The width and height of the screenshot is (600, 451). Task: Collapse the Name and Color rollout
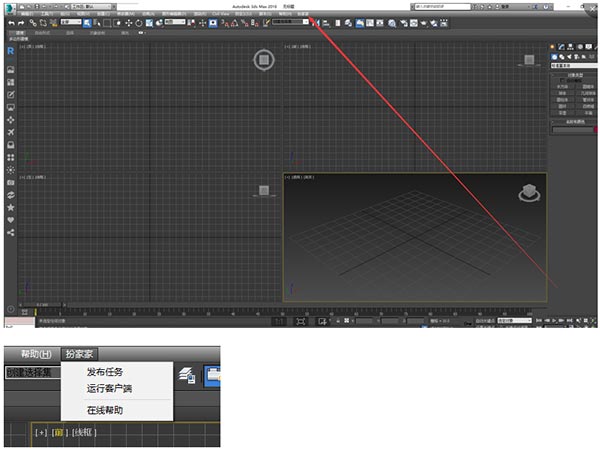point(574,122)
